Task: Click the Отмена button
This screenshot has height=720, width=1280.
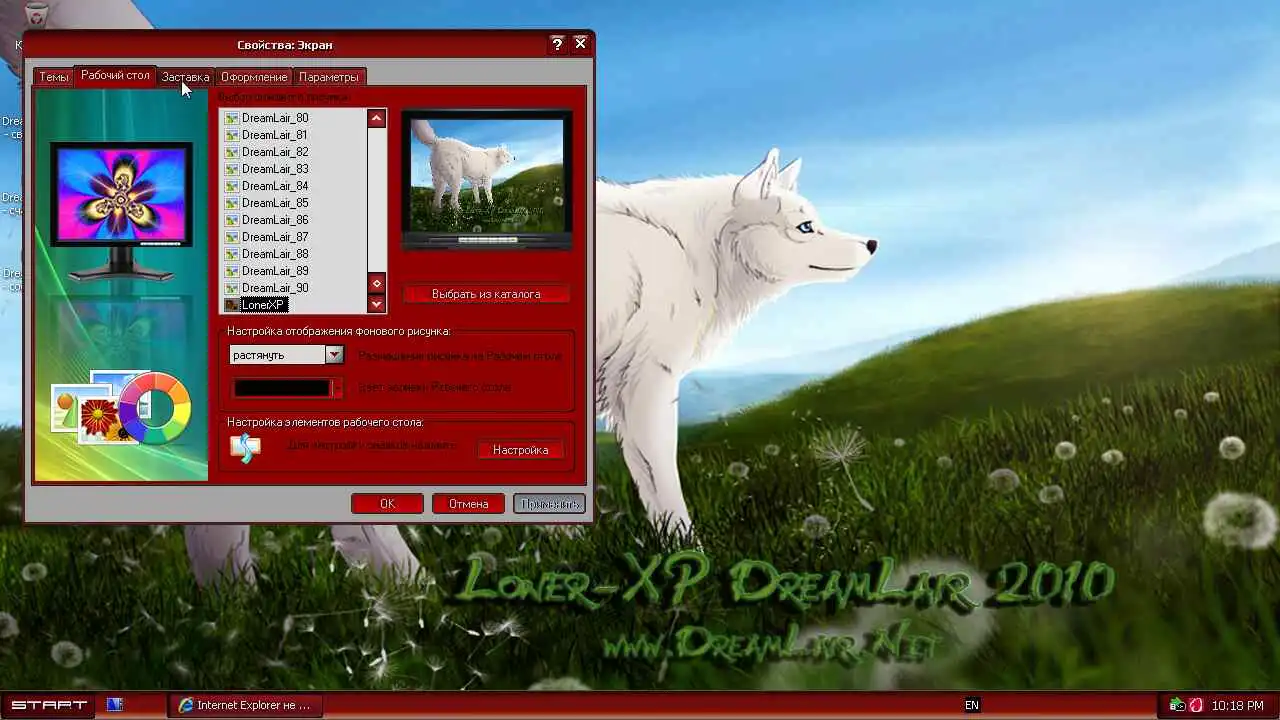Action: 468,504
